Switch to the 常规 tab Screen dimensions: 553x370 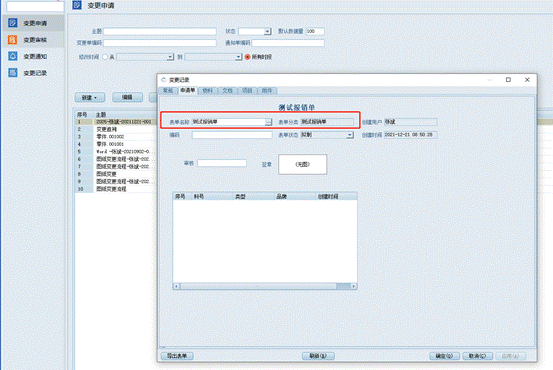[x=168, y=91]
